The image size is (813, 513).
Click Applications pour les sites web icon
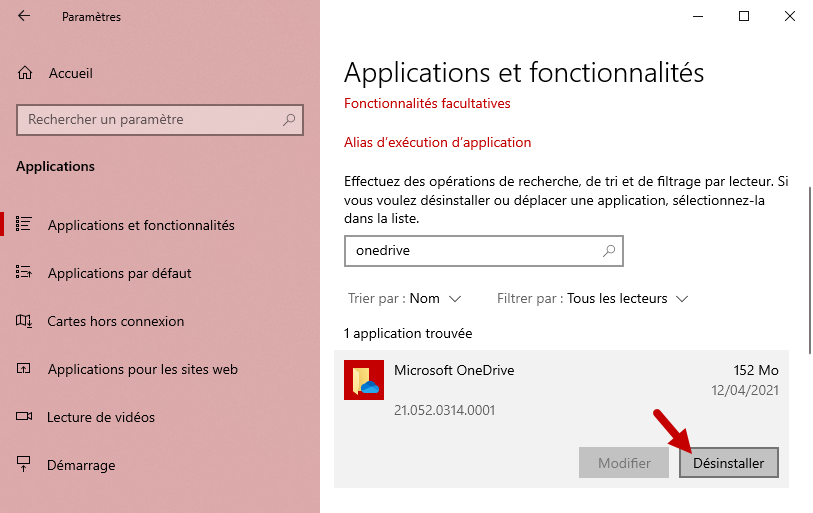tap(24, 369)
